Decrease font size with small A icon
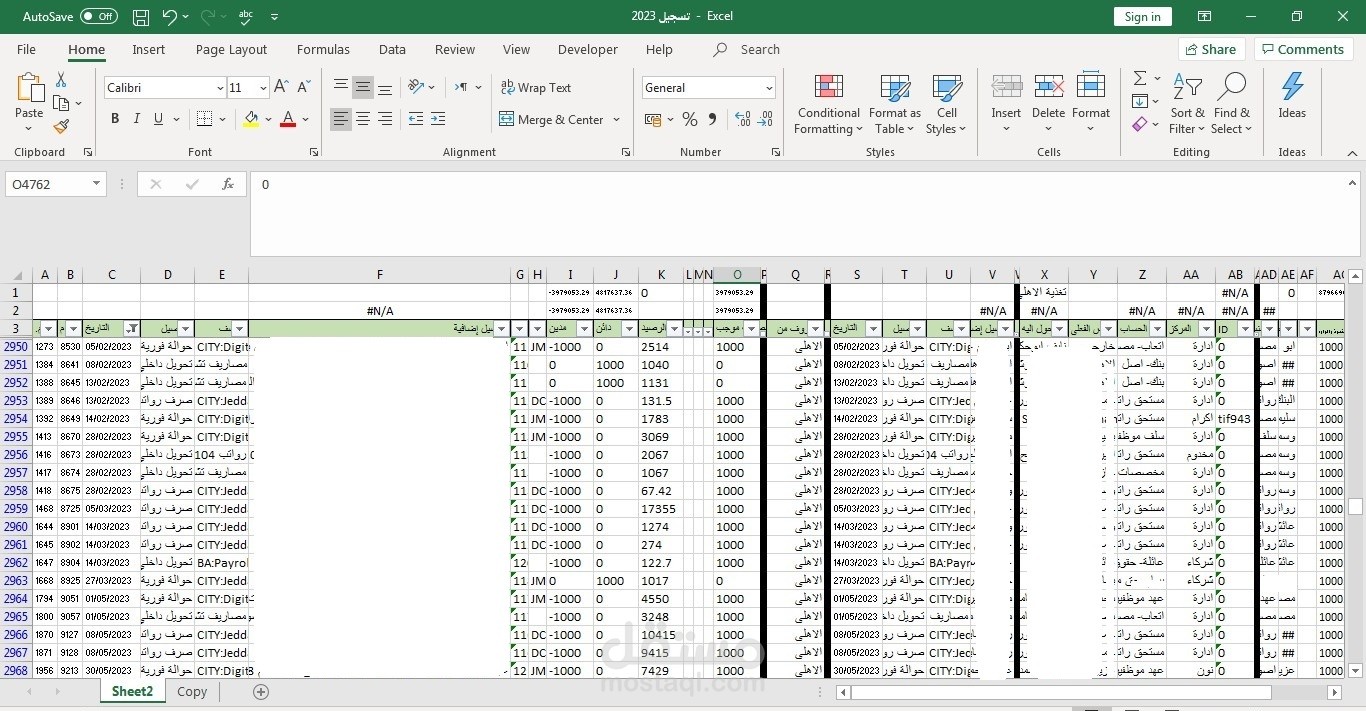Screen dimensions: 1366x711 pos(302,88)
